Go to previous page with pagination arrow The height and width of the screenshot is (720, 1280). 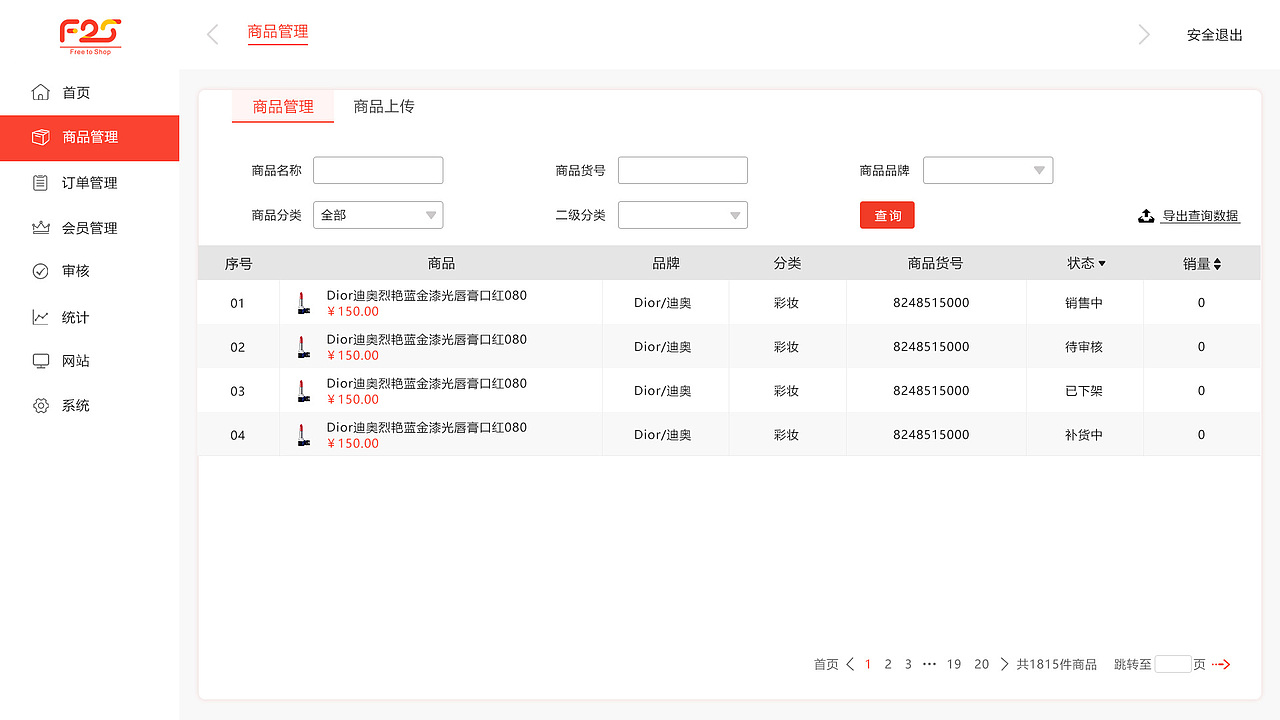point(850,664)
